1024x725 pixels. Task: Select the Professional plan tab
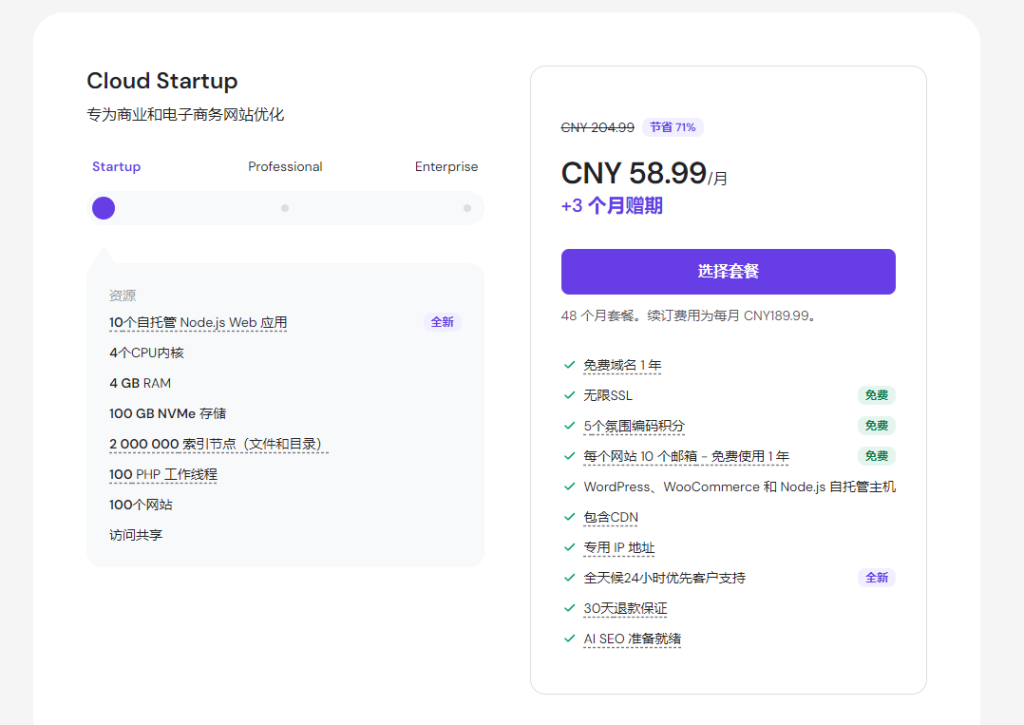[x=285, y=167]
